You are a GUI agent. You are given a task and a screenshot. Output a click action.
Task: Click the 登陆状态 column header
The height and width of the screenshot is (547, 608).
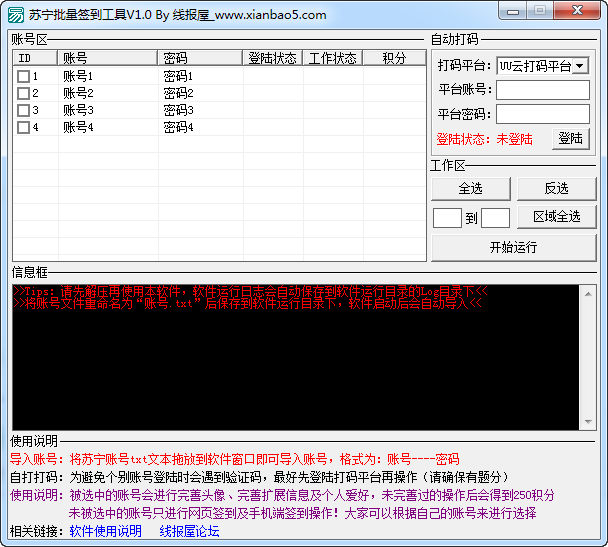tap(273, 58)
